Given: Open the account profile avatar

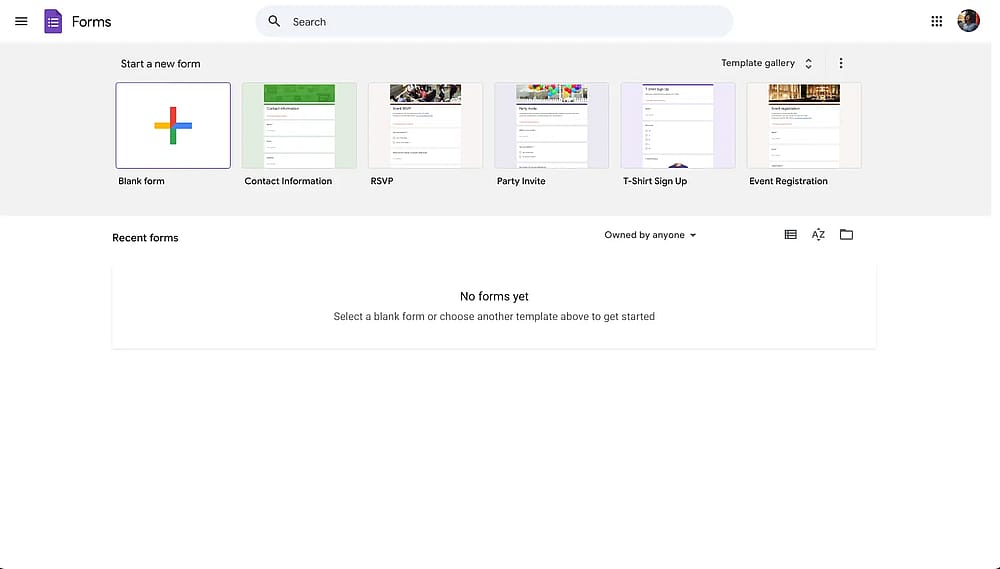Looking at the screenshot, I should [x=968, y=21].
